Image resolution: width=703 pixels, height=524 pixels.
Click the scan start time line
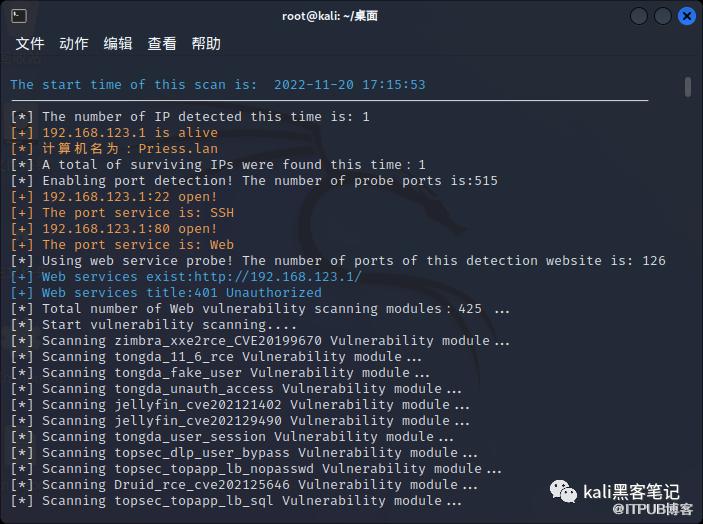(x=217, y=85)
